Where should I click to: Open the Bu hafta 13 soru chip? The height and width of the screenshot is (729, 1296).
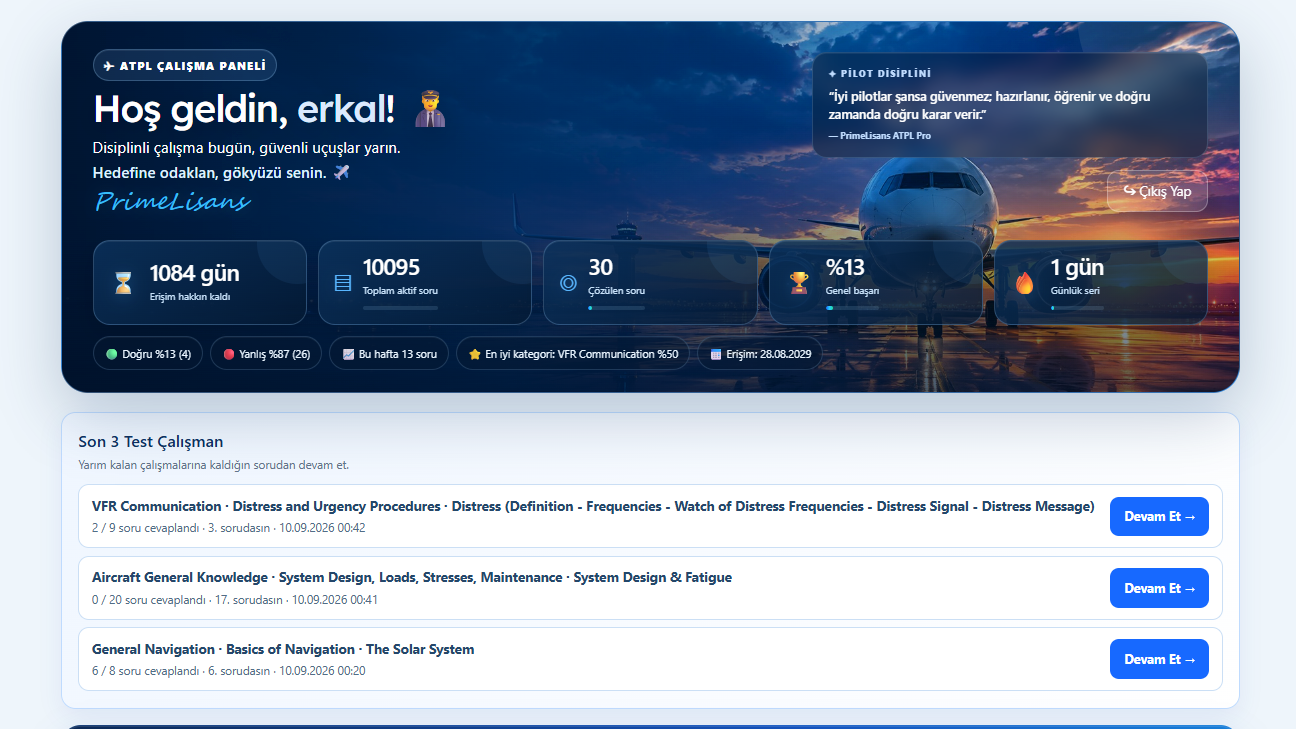389,354
